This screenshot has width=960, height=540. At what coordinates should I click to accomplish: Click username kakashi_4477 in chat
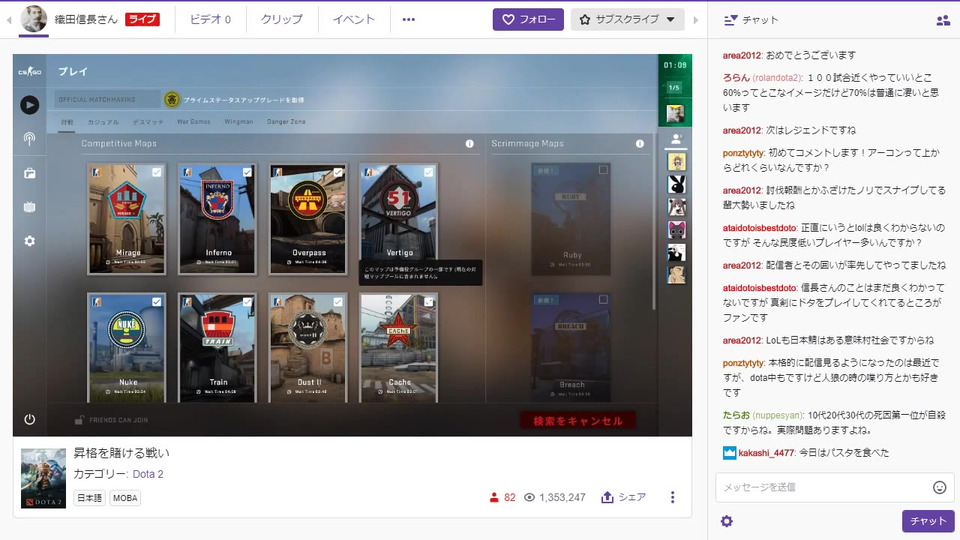[x=766, y=453]
